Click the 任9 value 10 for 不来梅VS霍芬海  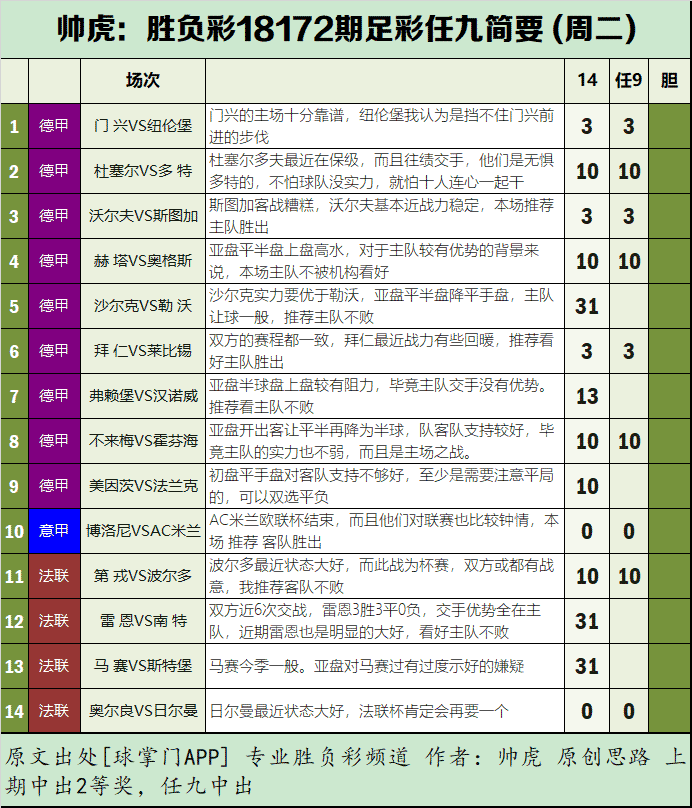629,441
